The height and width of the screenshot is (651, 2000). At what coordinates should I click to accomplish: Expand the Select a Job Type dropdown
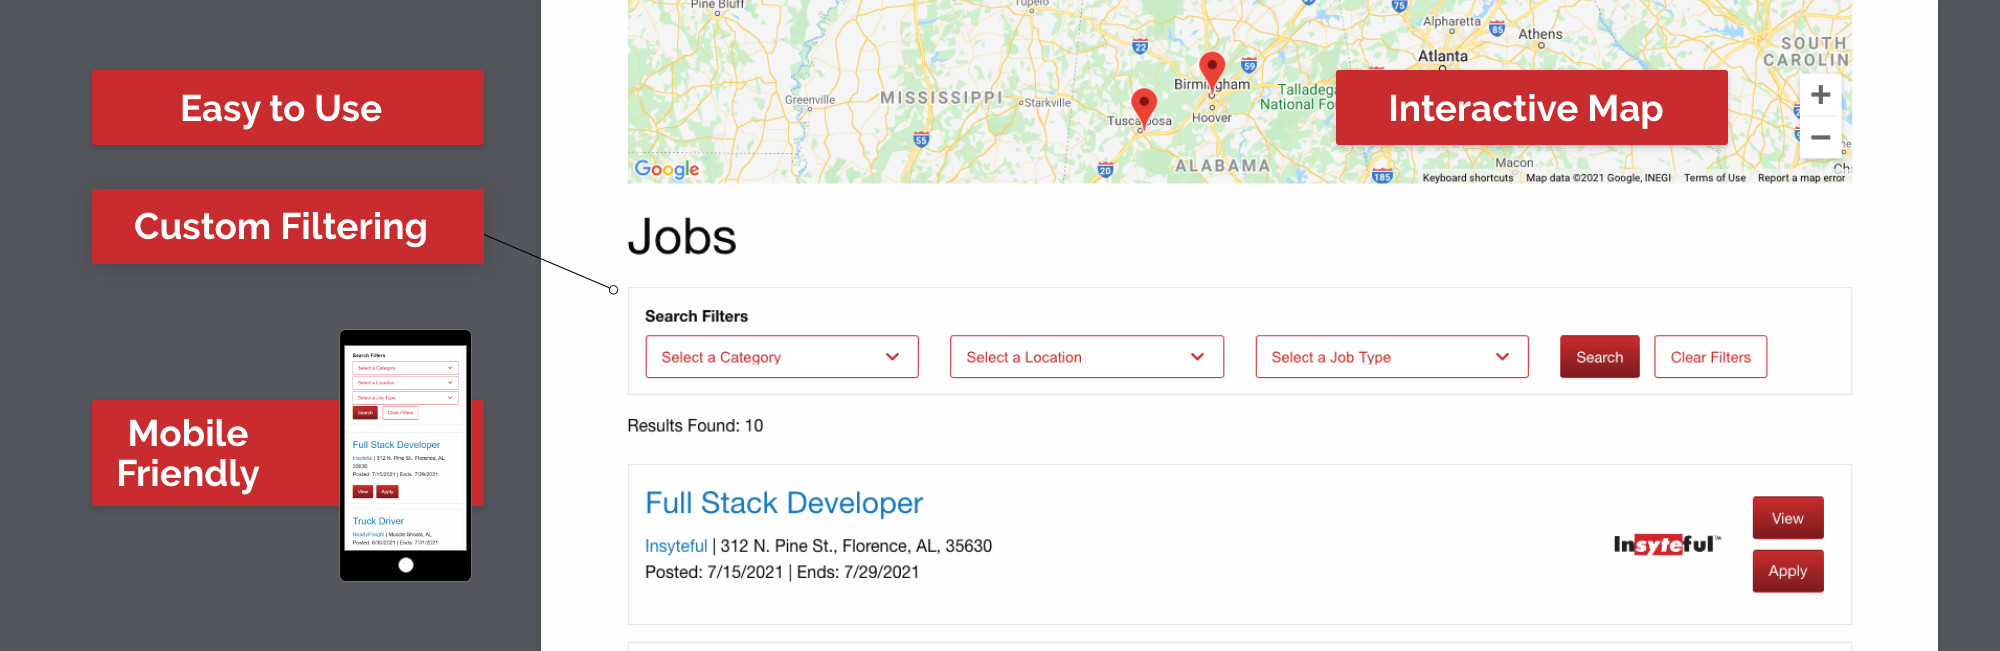(x=1391, y=357)
